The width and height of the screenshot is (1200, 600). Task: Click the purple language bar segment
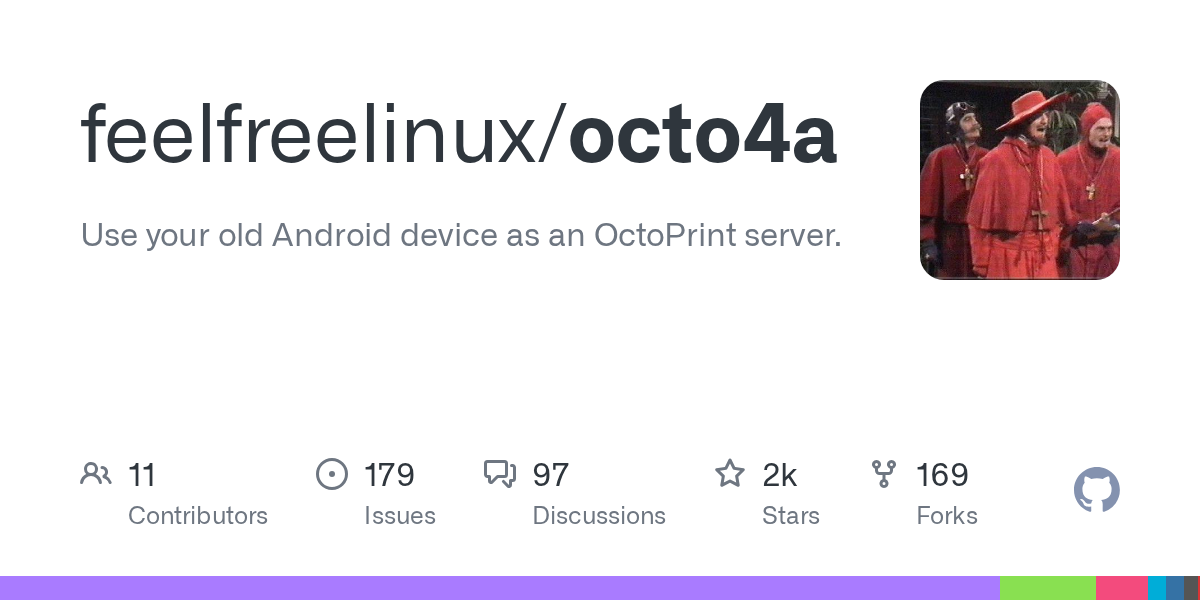click(x=500, y=588)
